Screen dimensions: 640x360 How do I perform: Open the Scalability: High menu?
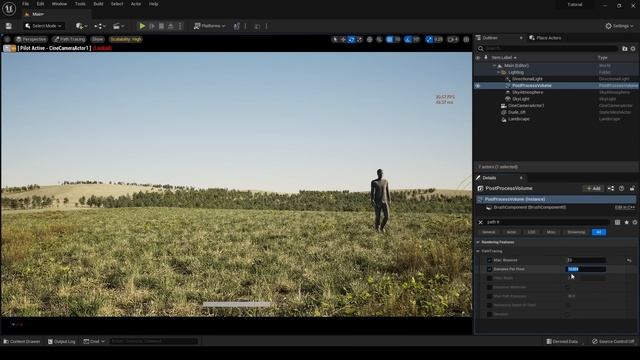[x=126, y=40]
